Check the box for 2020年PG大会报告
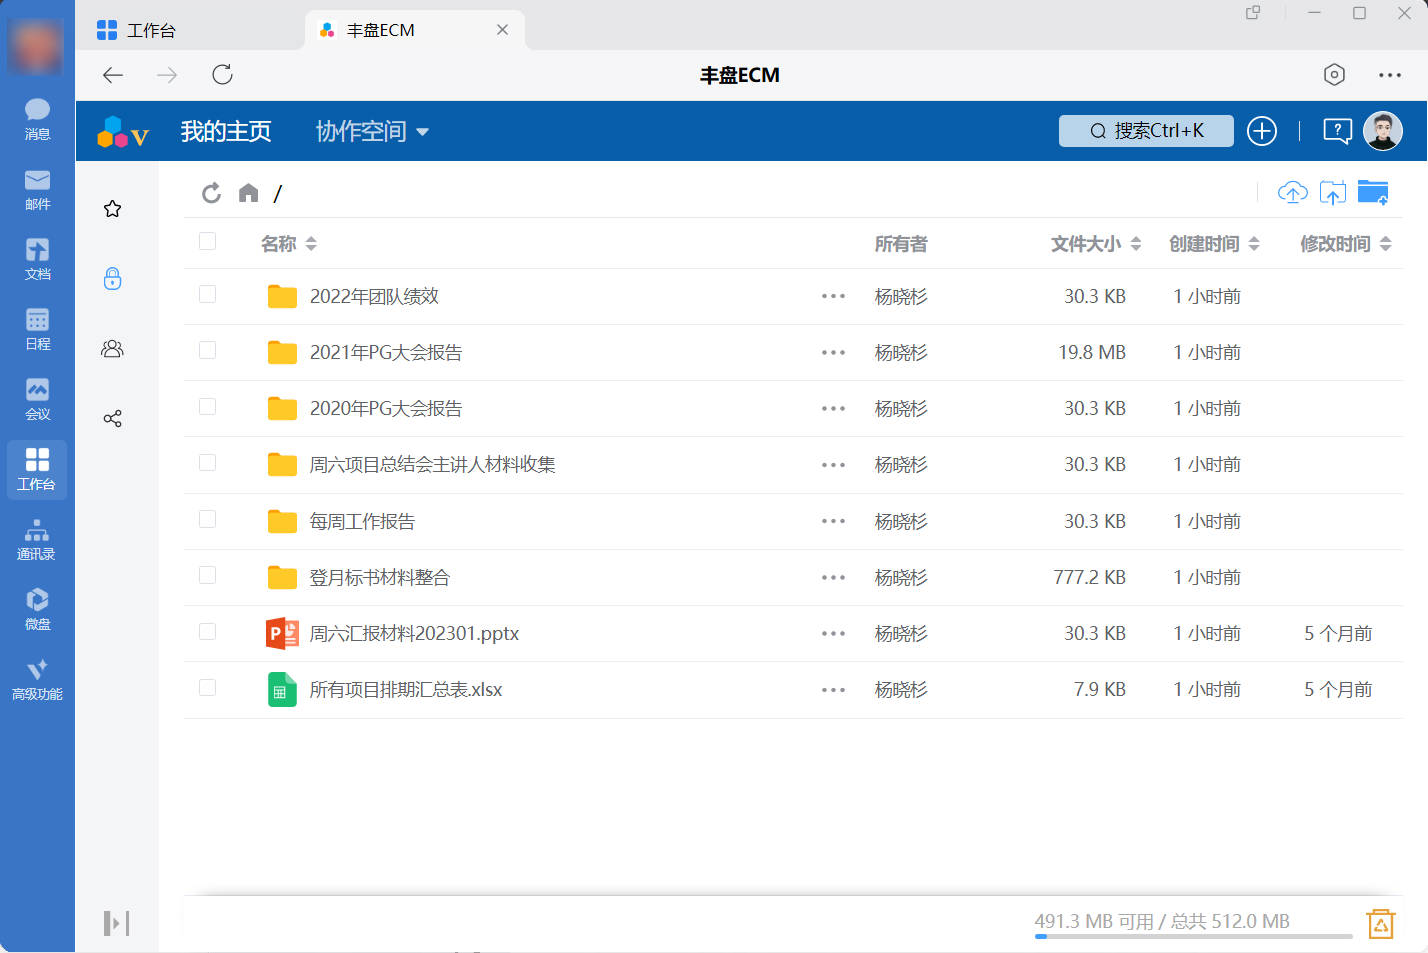The image size is (1428, 953). coord(207,406)
